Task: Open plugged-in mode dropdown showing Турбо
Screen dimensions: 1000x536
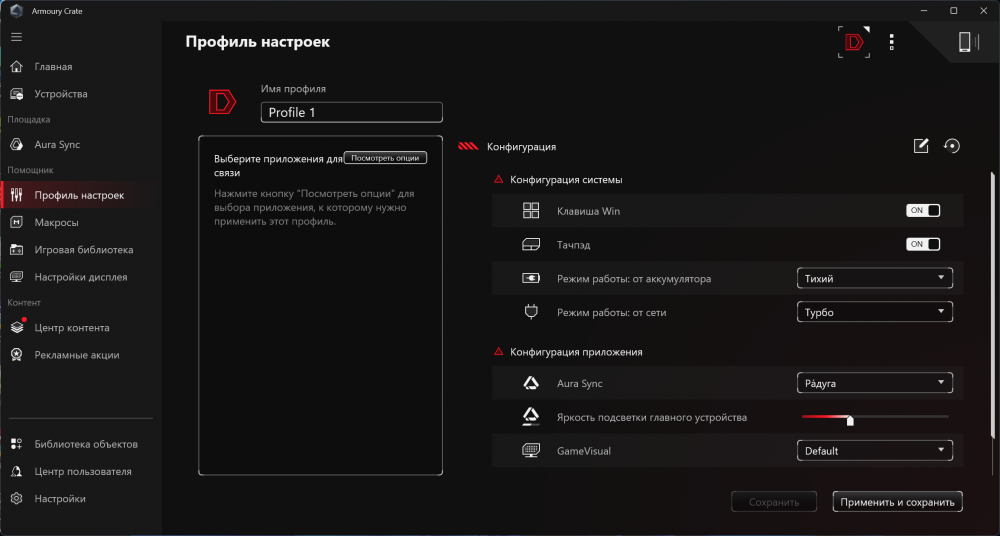Action: coord(874,313)
